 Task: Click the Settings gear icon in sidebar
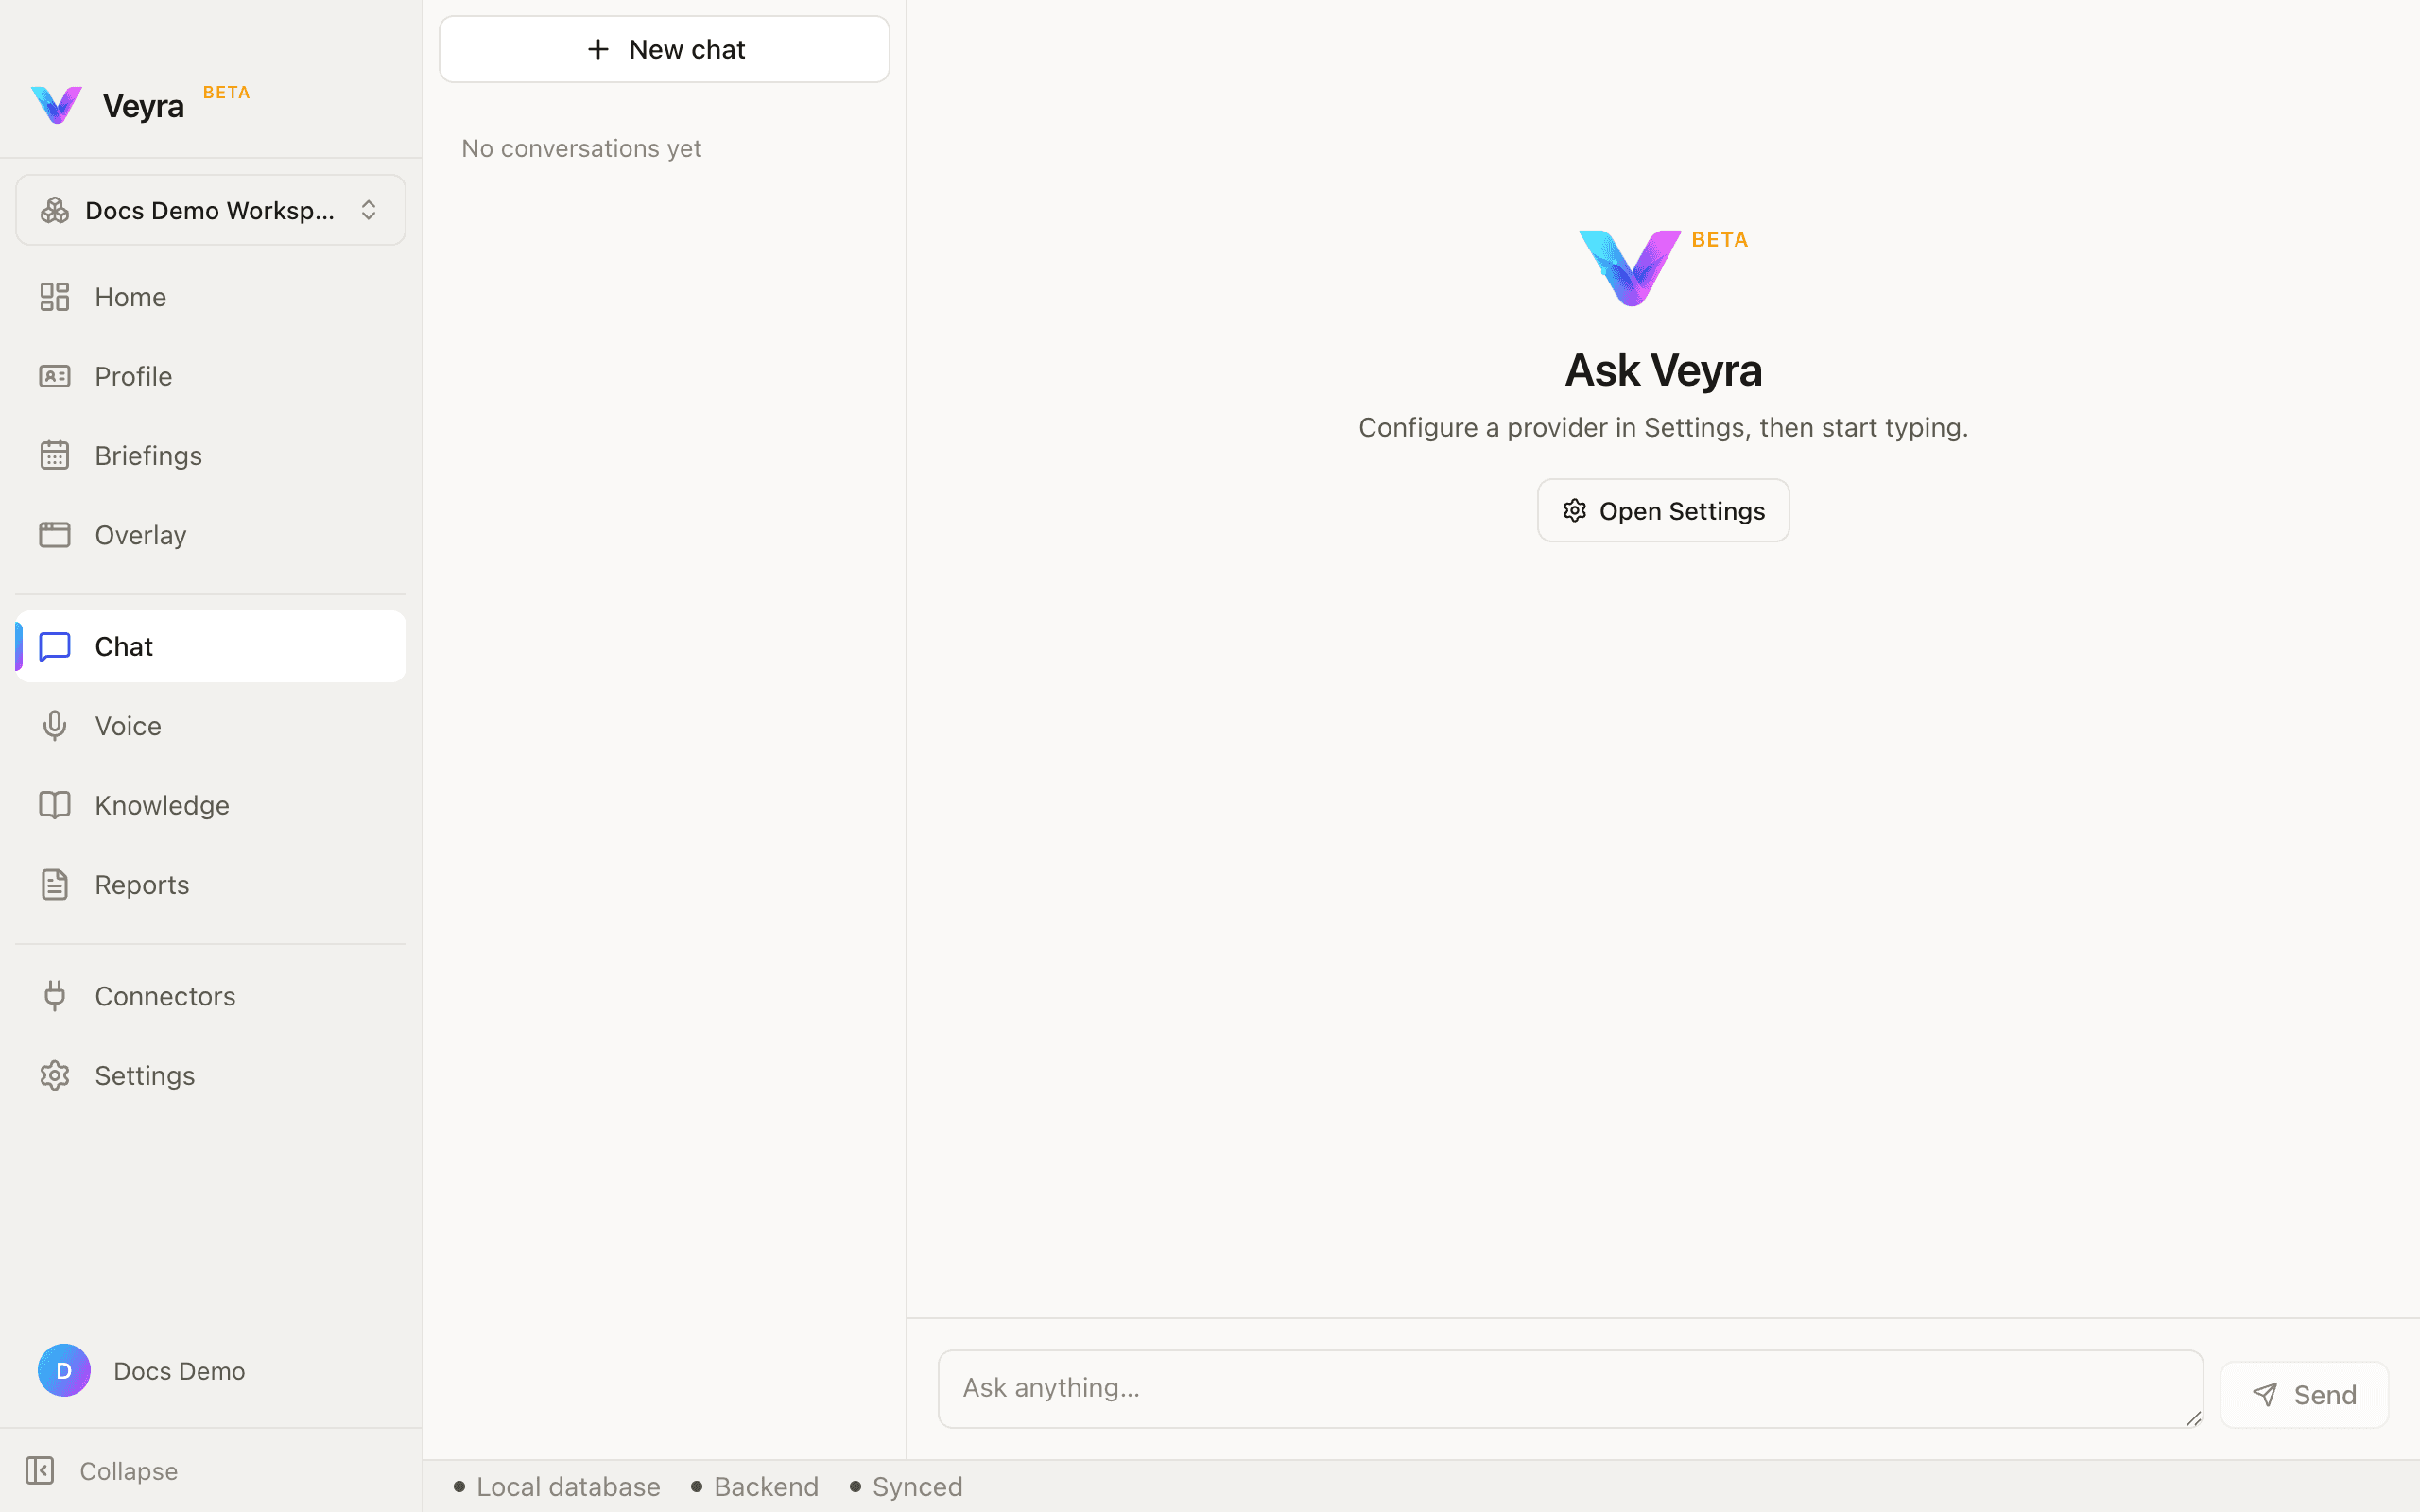pyautogui.click(x=54, y=1076)
